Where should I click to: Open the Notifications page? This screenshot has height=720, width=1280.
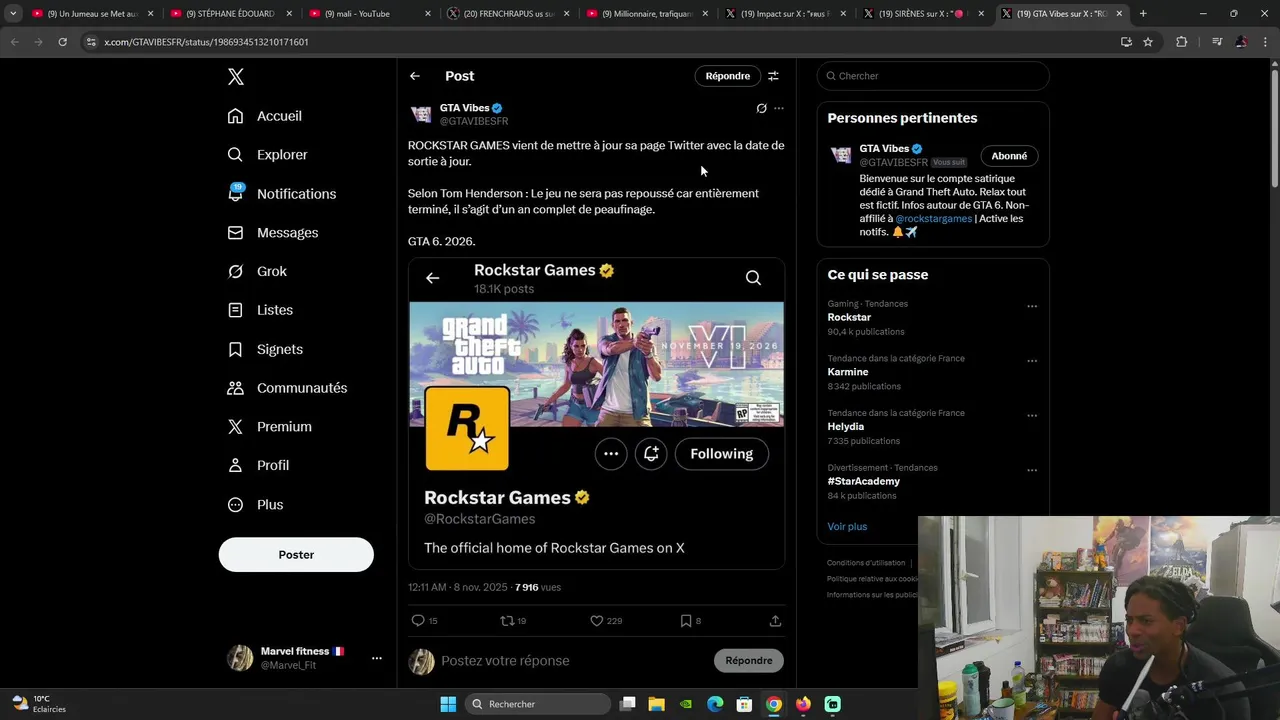click(x=282, y=194)
